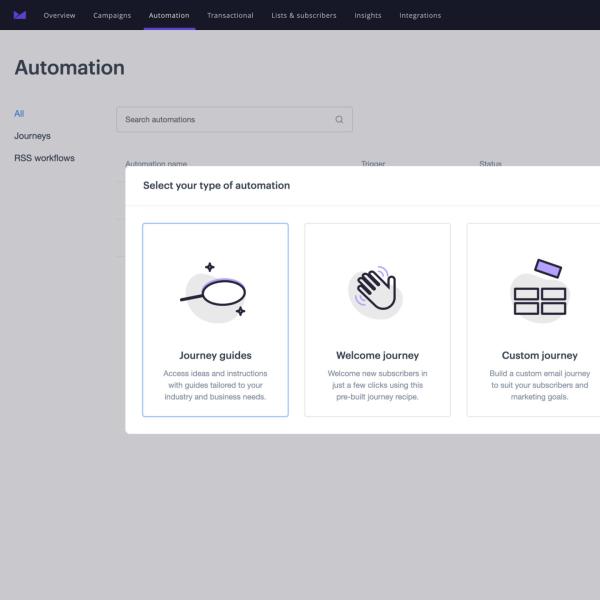Show All automations in sidebar
The height and width of the screenshot is (600, 600).
[19, 114]
